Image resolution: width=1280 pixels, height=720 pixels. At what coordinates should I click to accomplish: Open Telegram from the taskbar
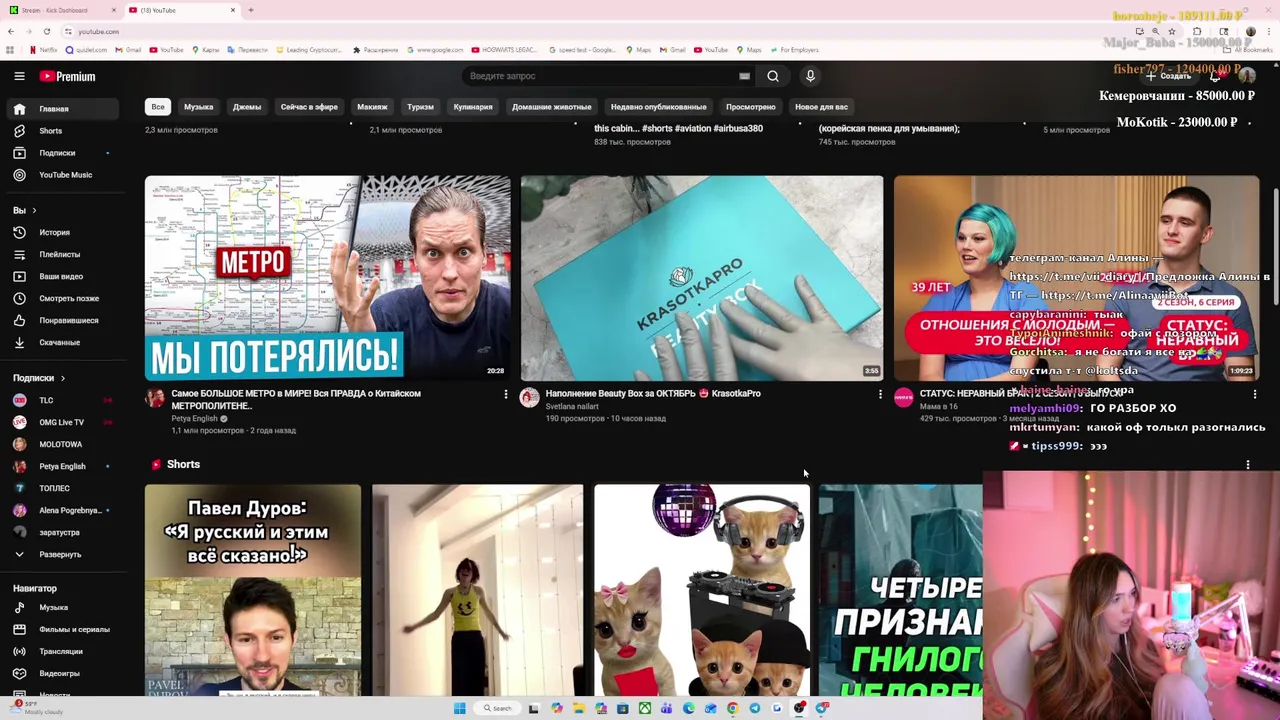point(754,708)
